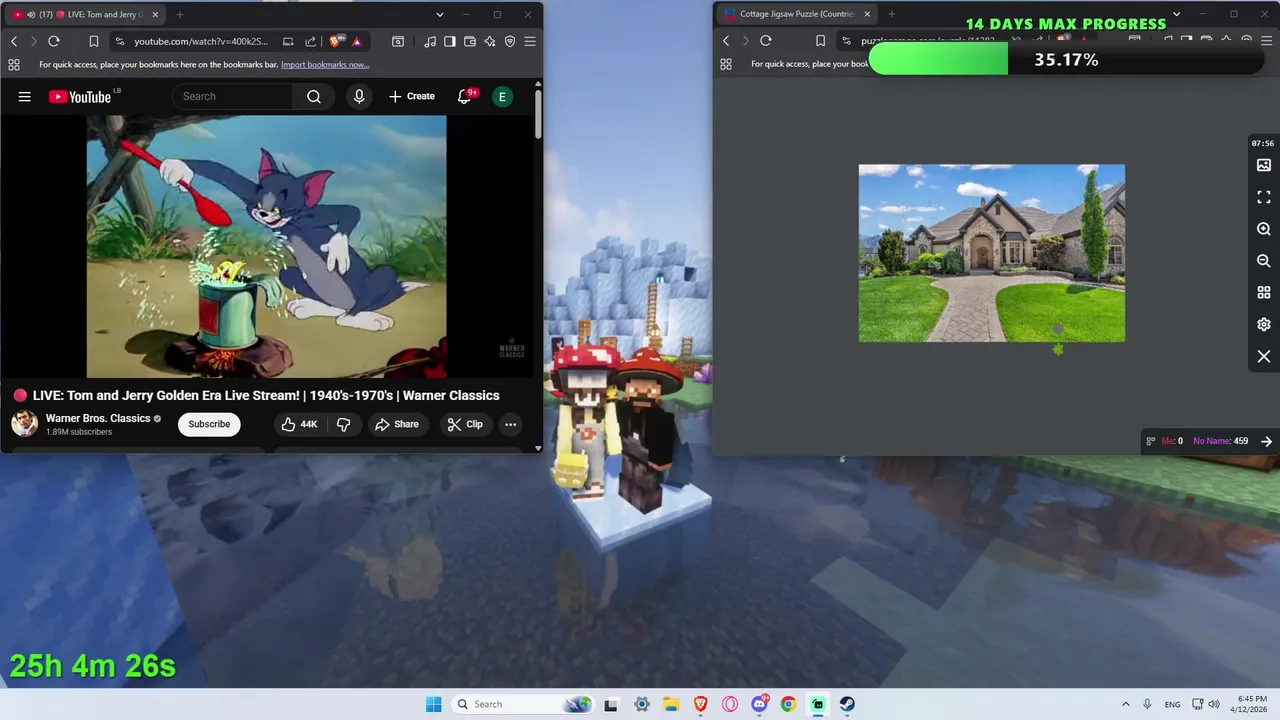Go back in the YouTube browser window

point(14,41)
